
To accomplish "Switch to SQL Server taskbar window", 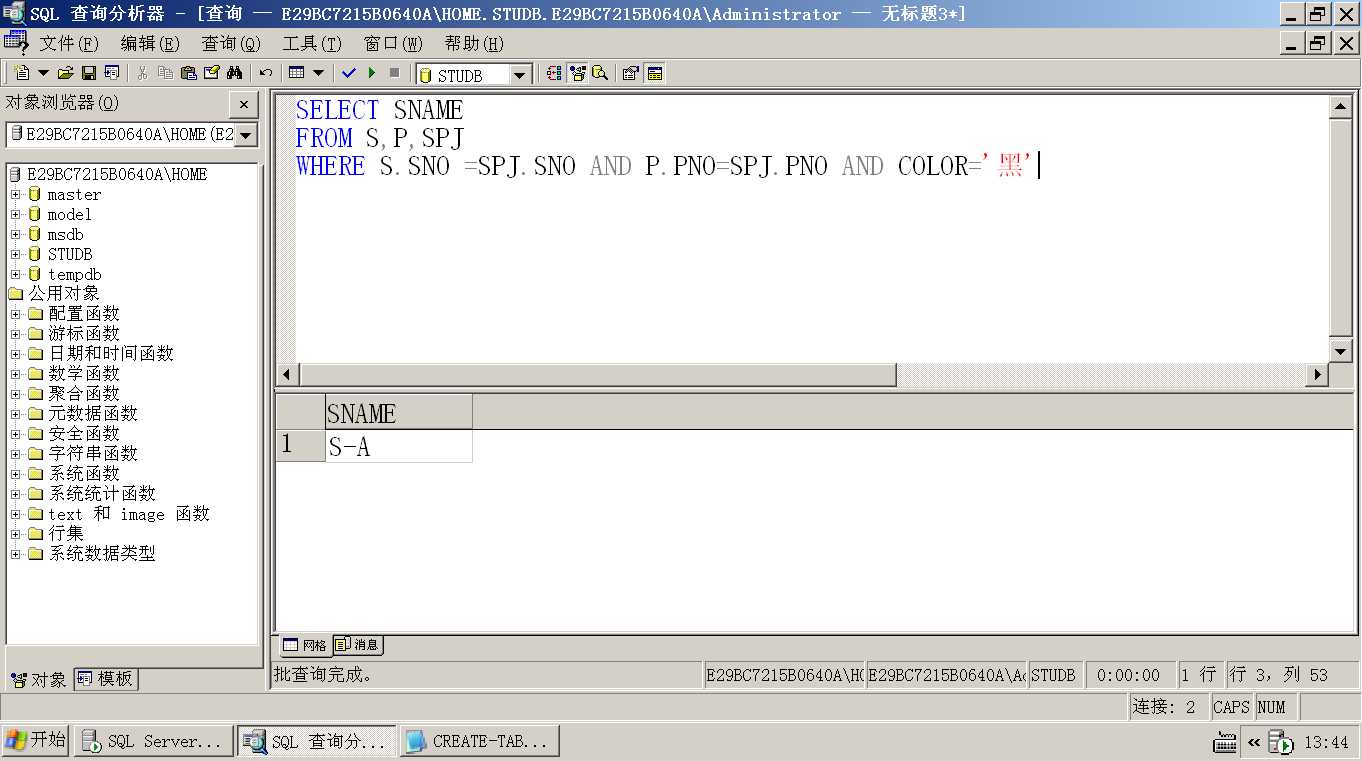I will (153, 742).
